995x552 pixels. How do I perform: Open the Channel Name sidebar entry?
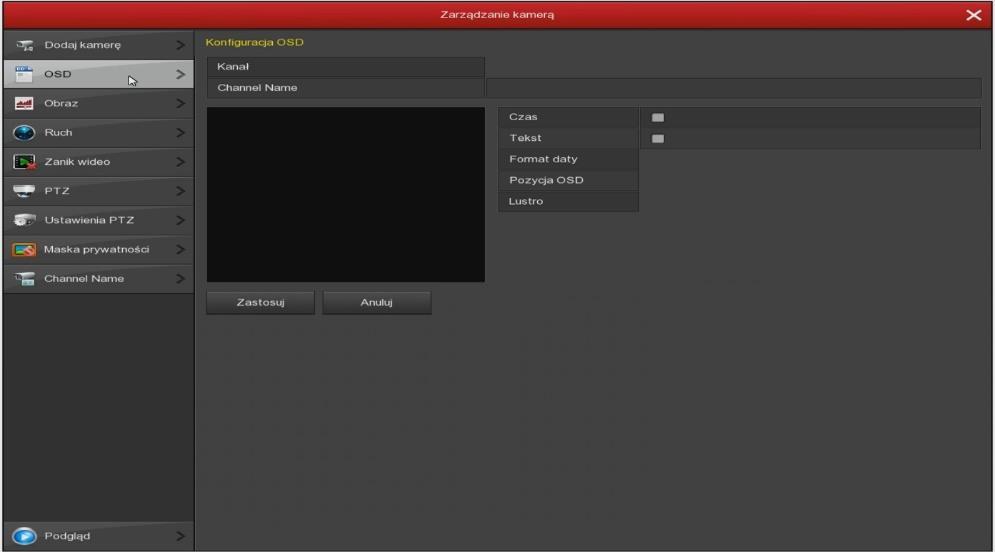point(98,279)
